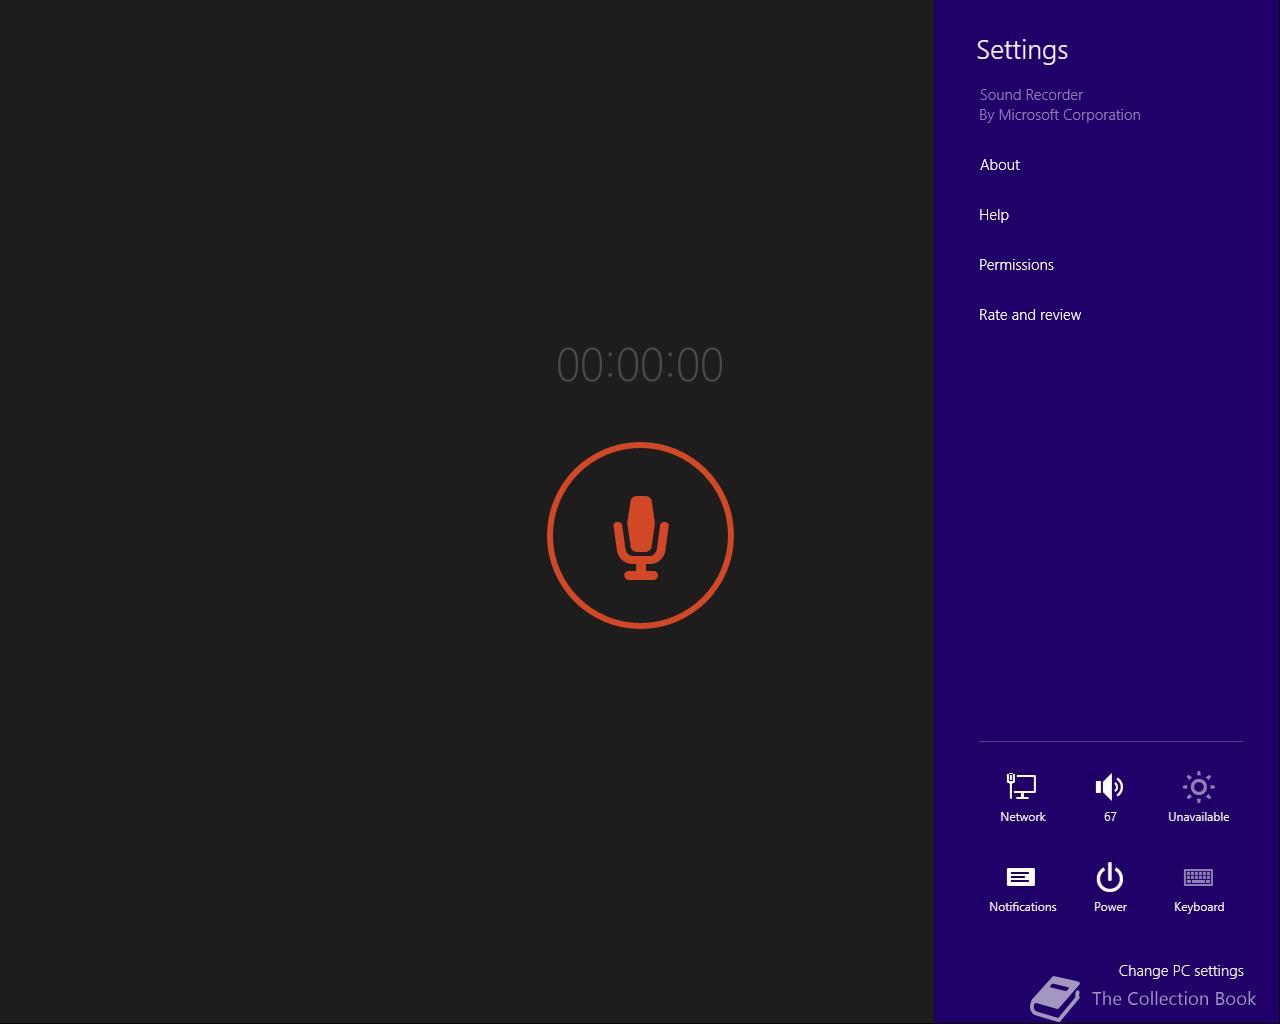The height and width of the screenshot is (1024, 1280).
Task: Click Change PC settings link
Action: 1181,971
